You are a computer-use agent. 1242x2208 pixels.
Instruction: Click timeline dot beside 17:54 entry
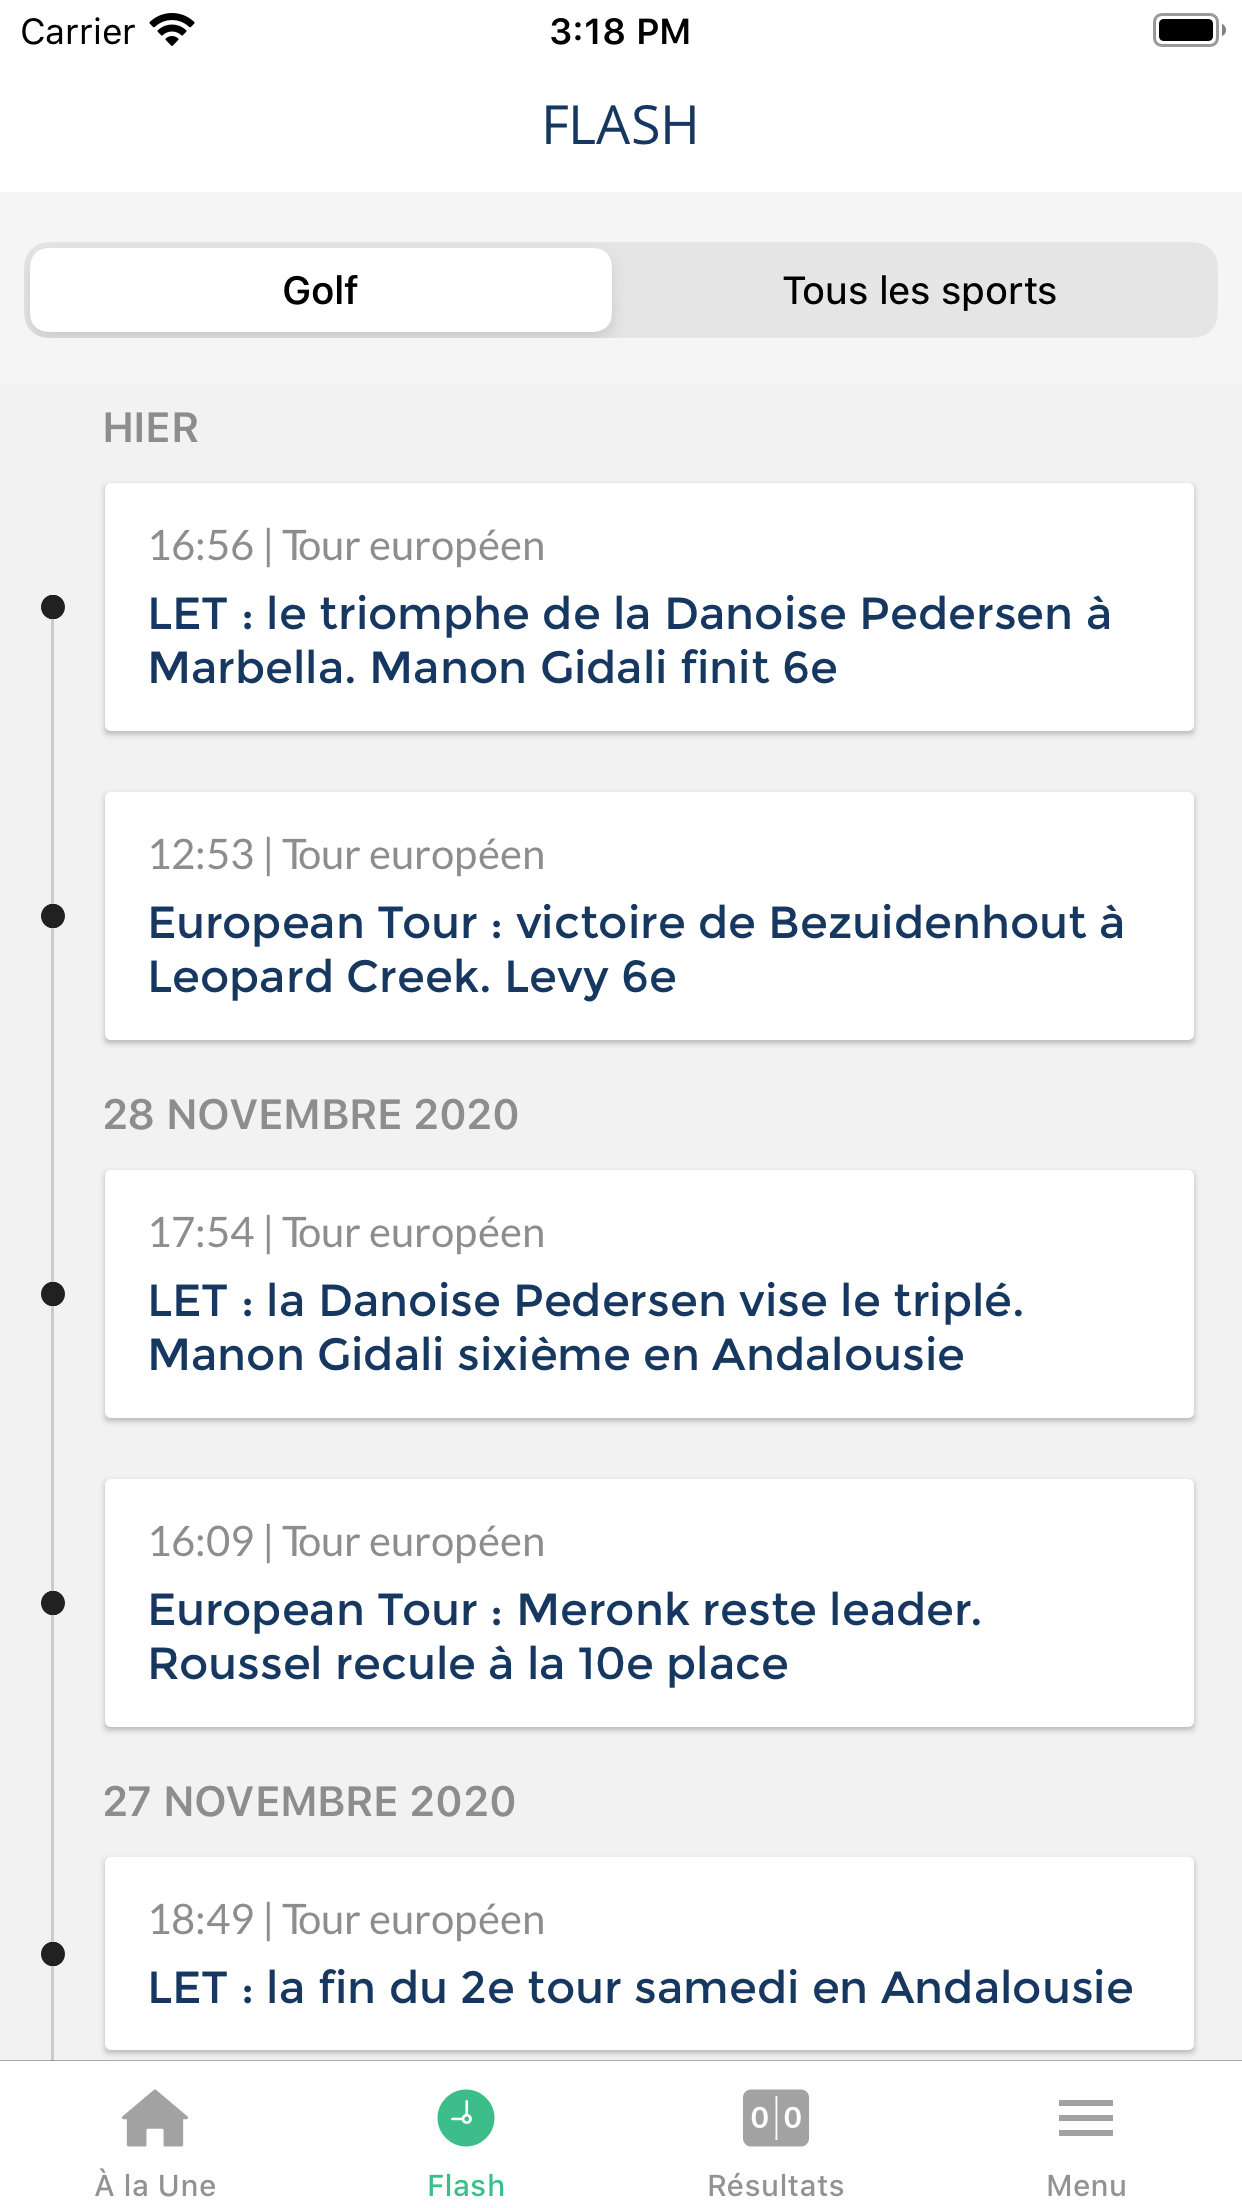(53, 1294)
